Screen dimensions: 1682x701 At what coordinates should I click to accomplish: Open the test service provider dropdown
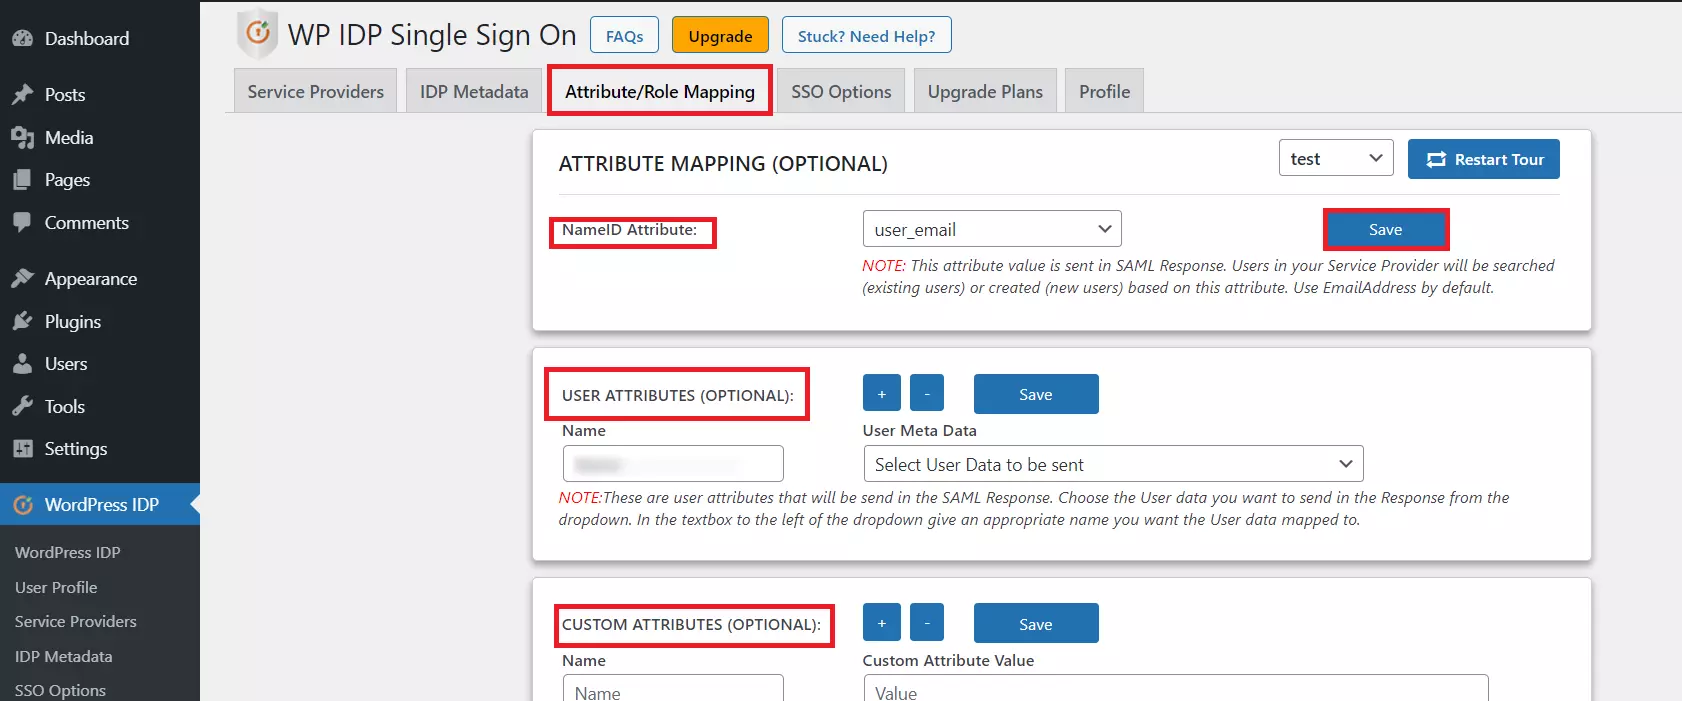[x=1336, y=158]
